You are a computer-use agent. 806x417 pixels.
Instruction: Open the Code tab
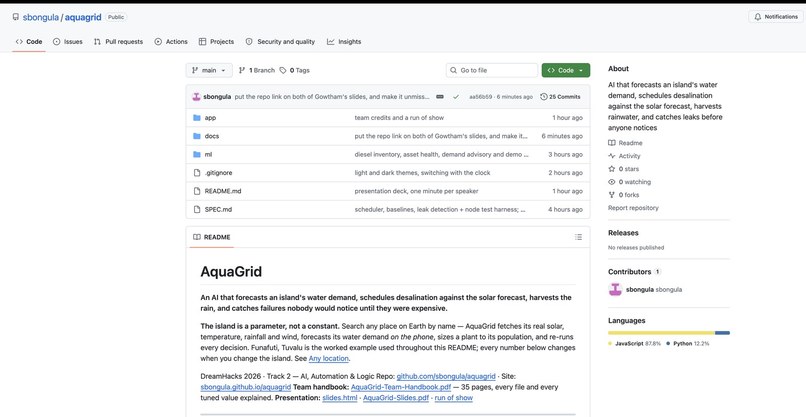[x=29, y=42]
